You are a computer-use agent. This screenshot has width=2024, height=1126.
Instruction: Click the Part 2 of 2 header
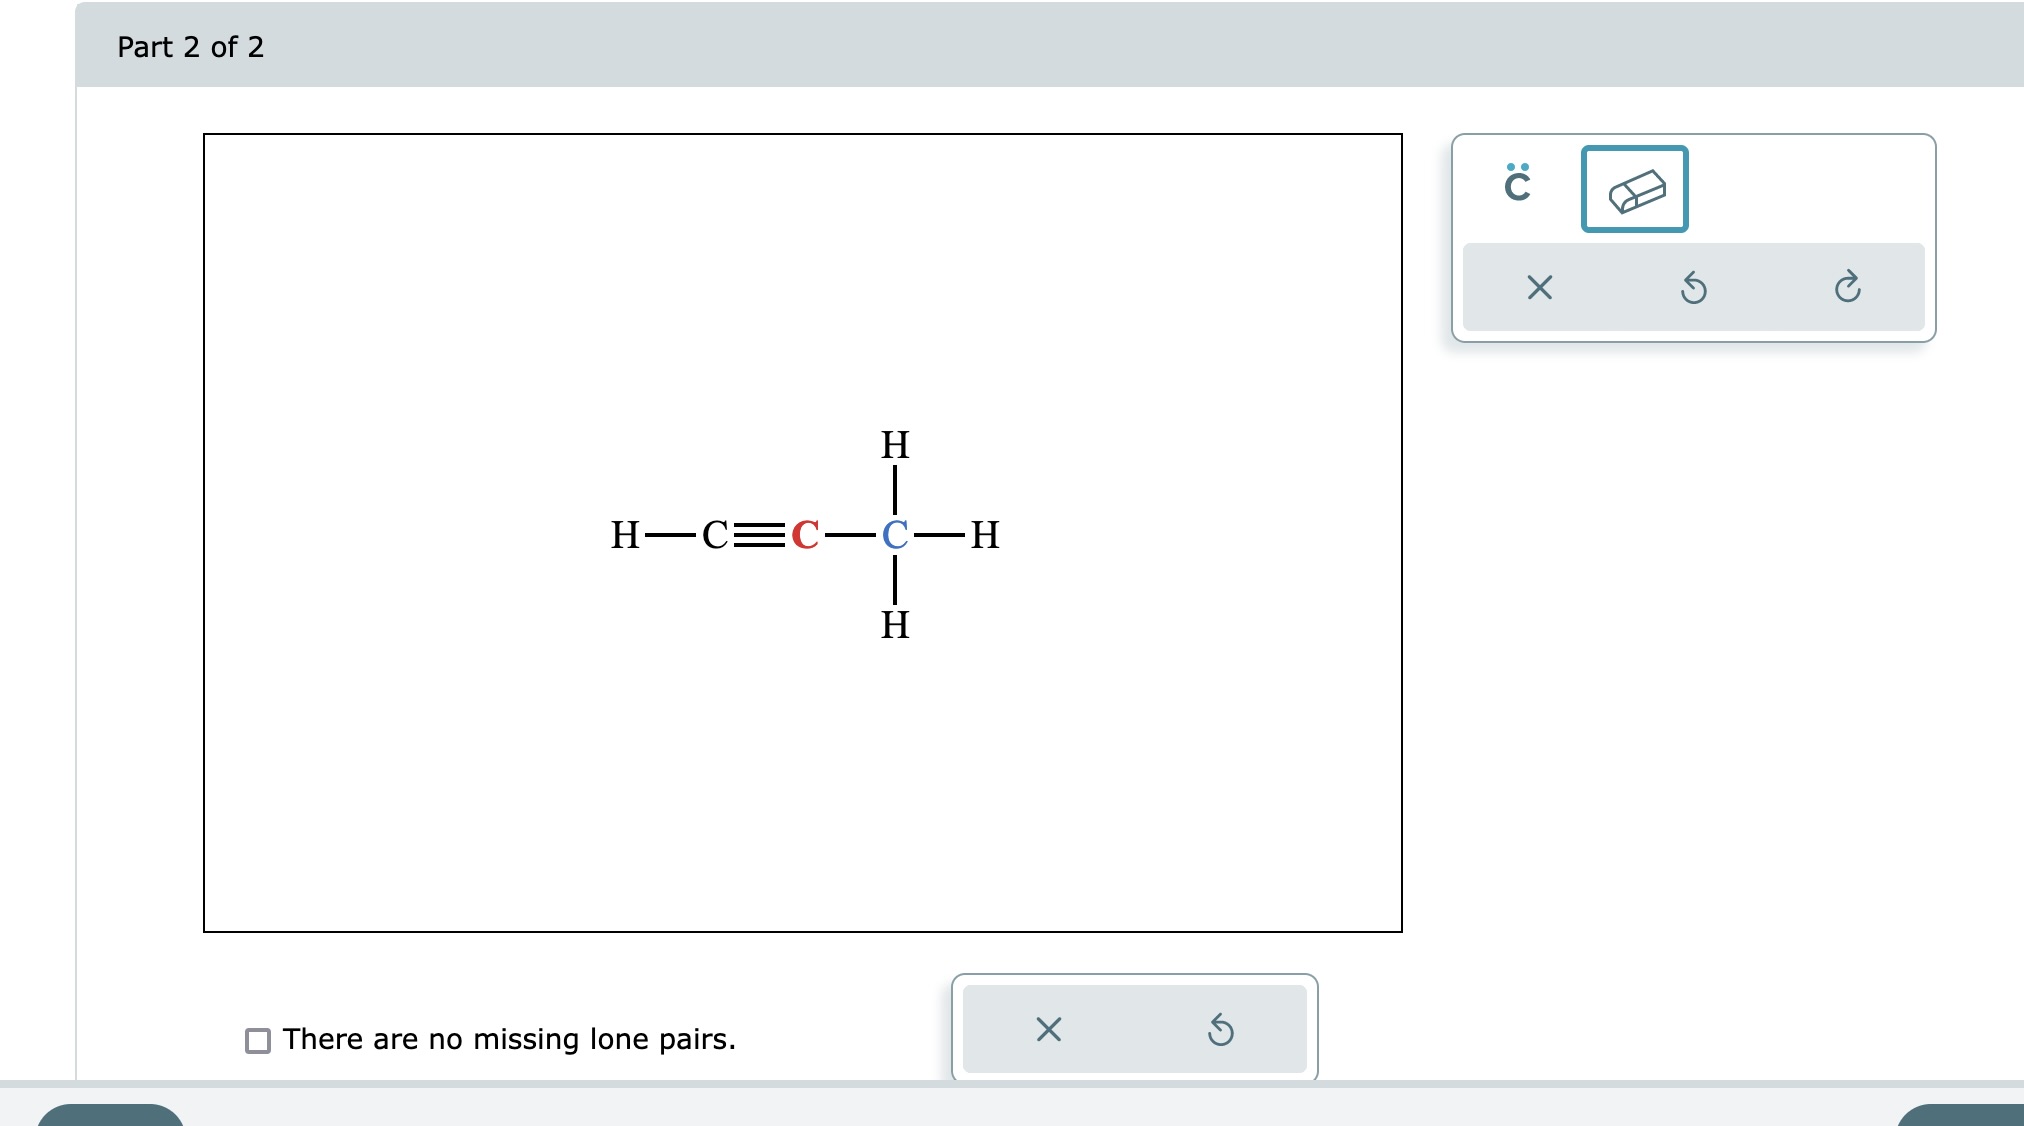191,47
